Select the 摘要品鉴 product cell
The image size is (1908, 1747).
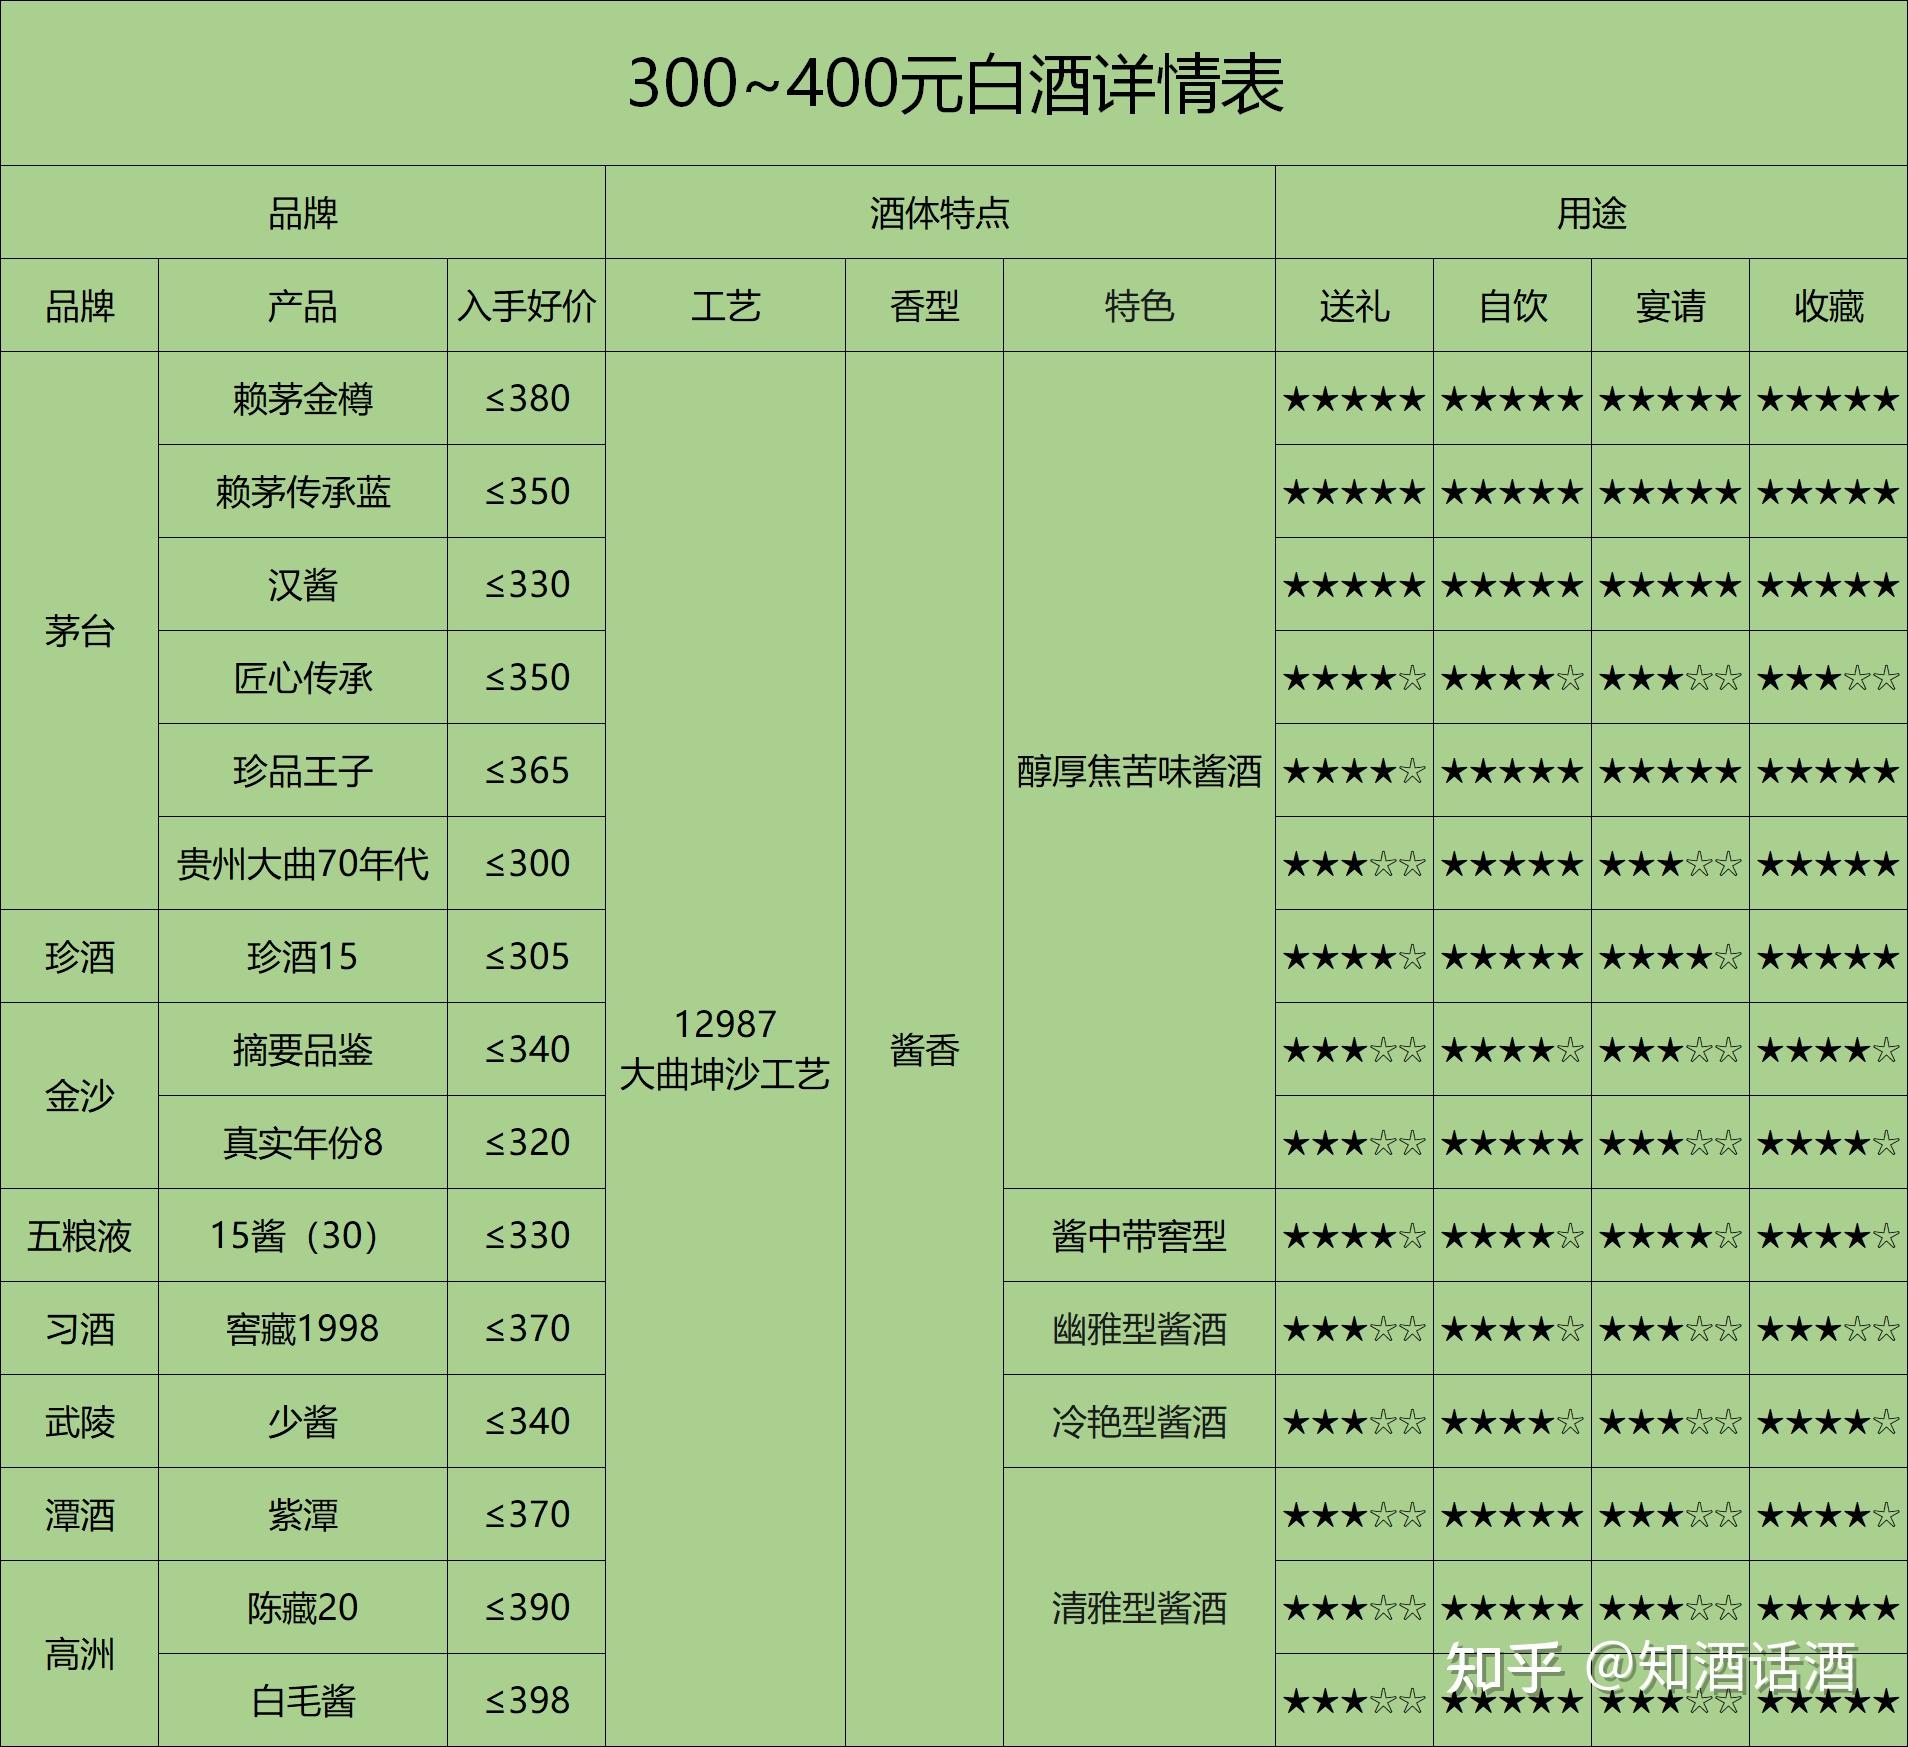pyautogui.click(x=302, y=1049)
